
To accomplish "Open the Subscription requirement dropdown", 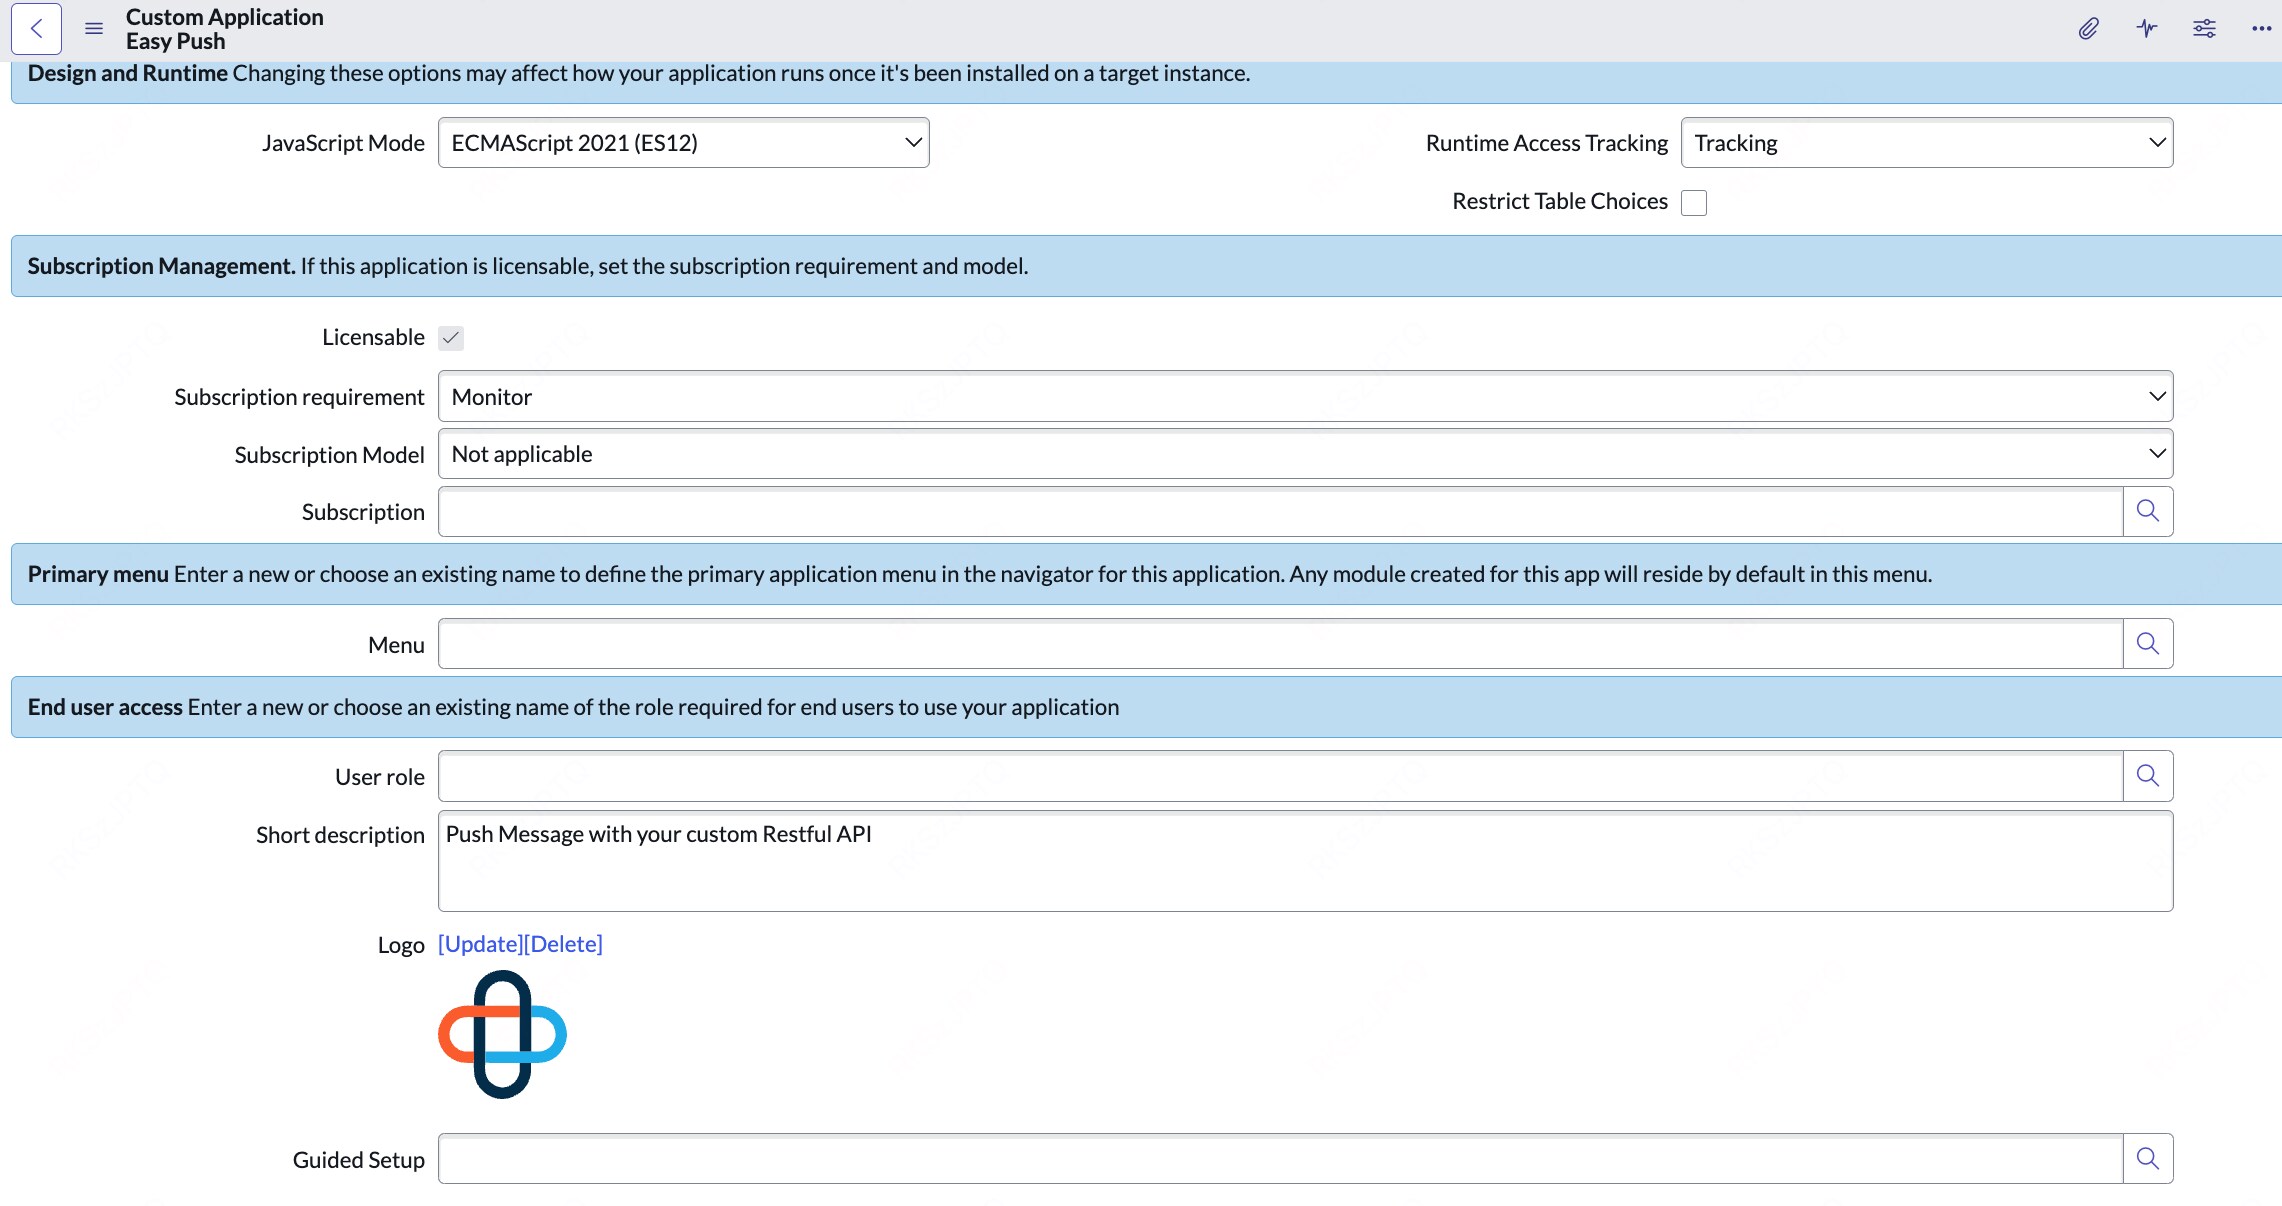I will coord(1305,397).
